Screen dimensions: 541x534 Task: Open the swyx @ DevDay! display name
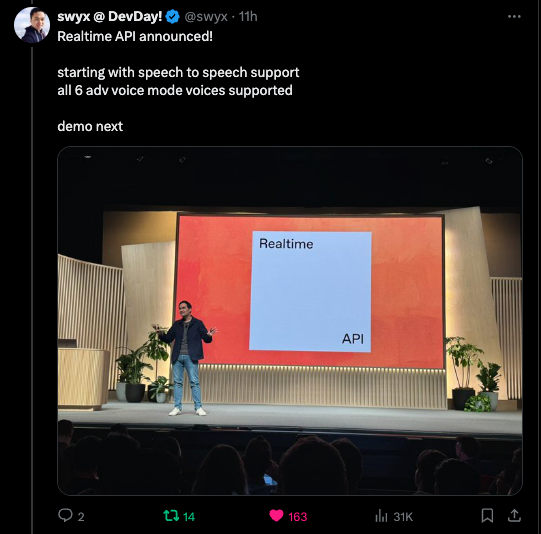(x=110, y=17)
